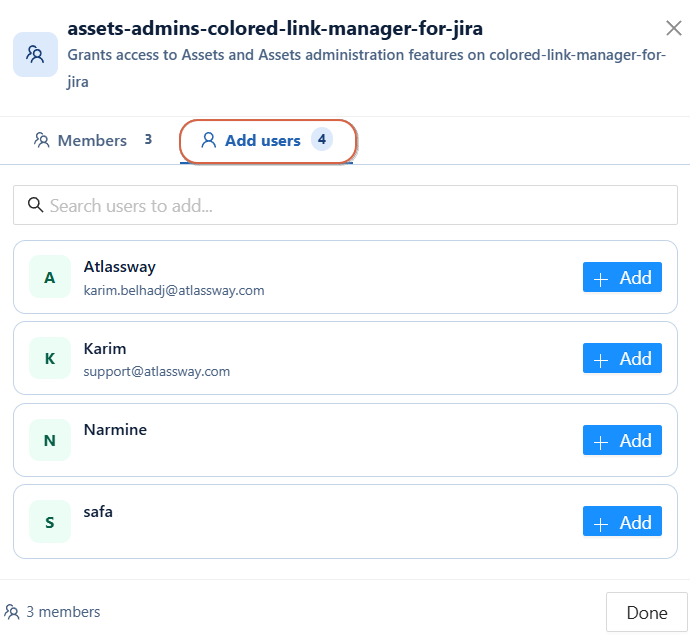Click the group avatar icon in header
The width and height of the screenshot is (690, 637).
coord(35,55)
